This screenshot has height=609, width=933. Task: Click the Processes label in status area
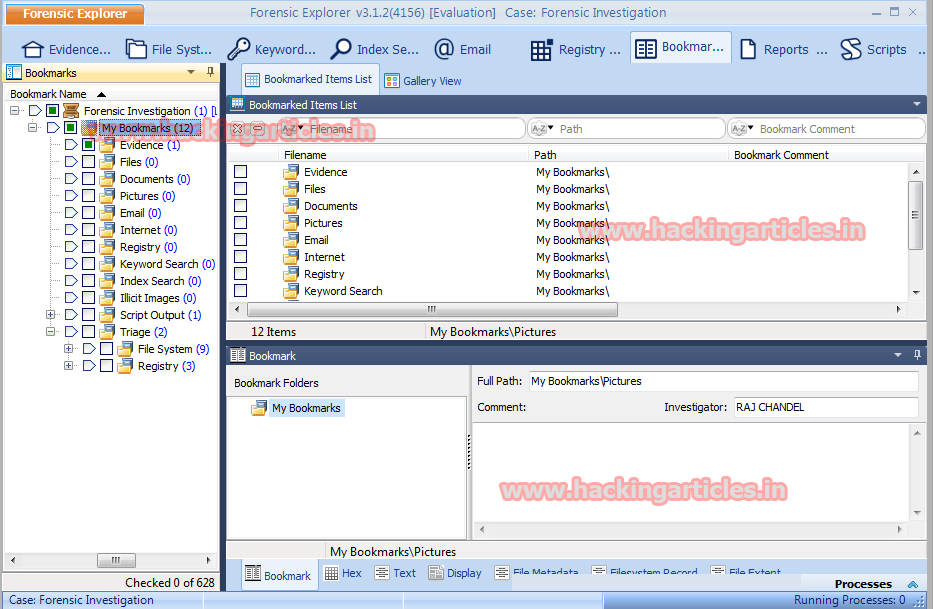tap(863, 584)
